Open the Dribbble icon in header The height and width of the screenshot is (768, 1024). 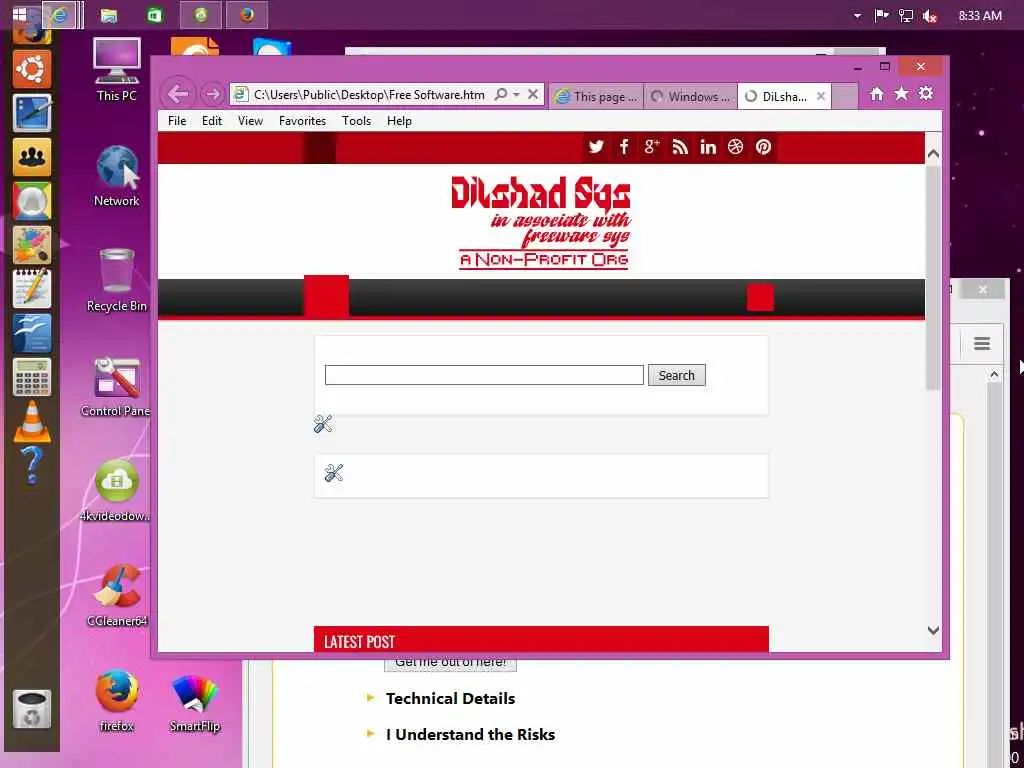click(x=735, y=147)
